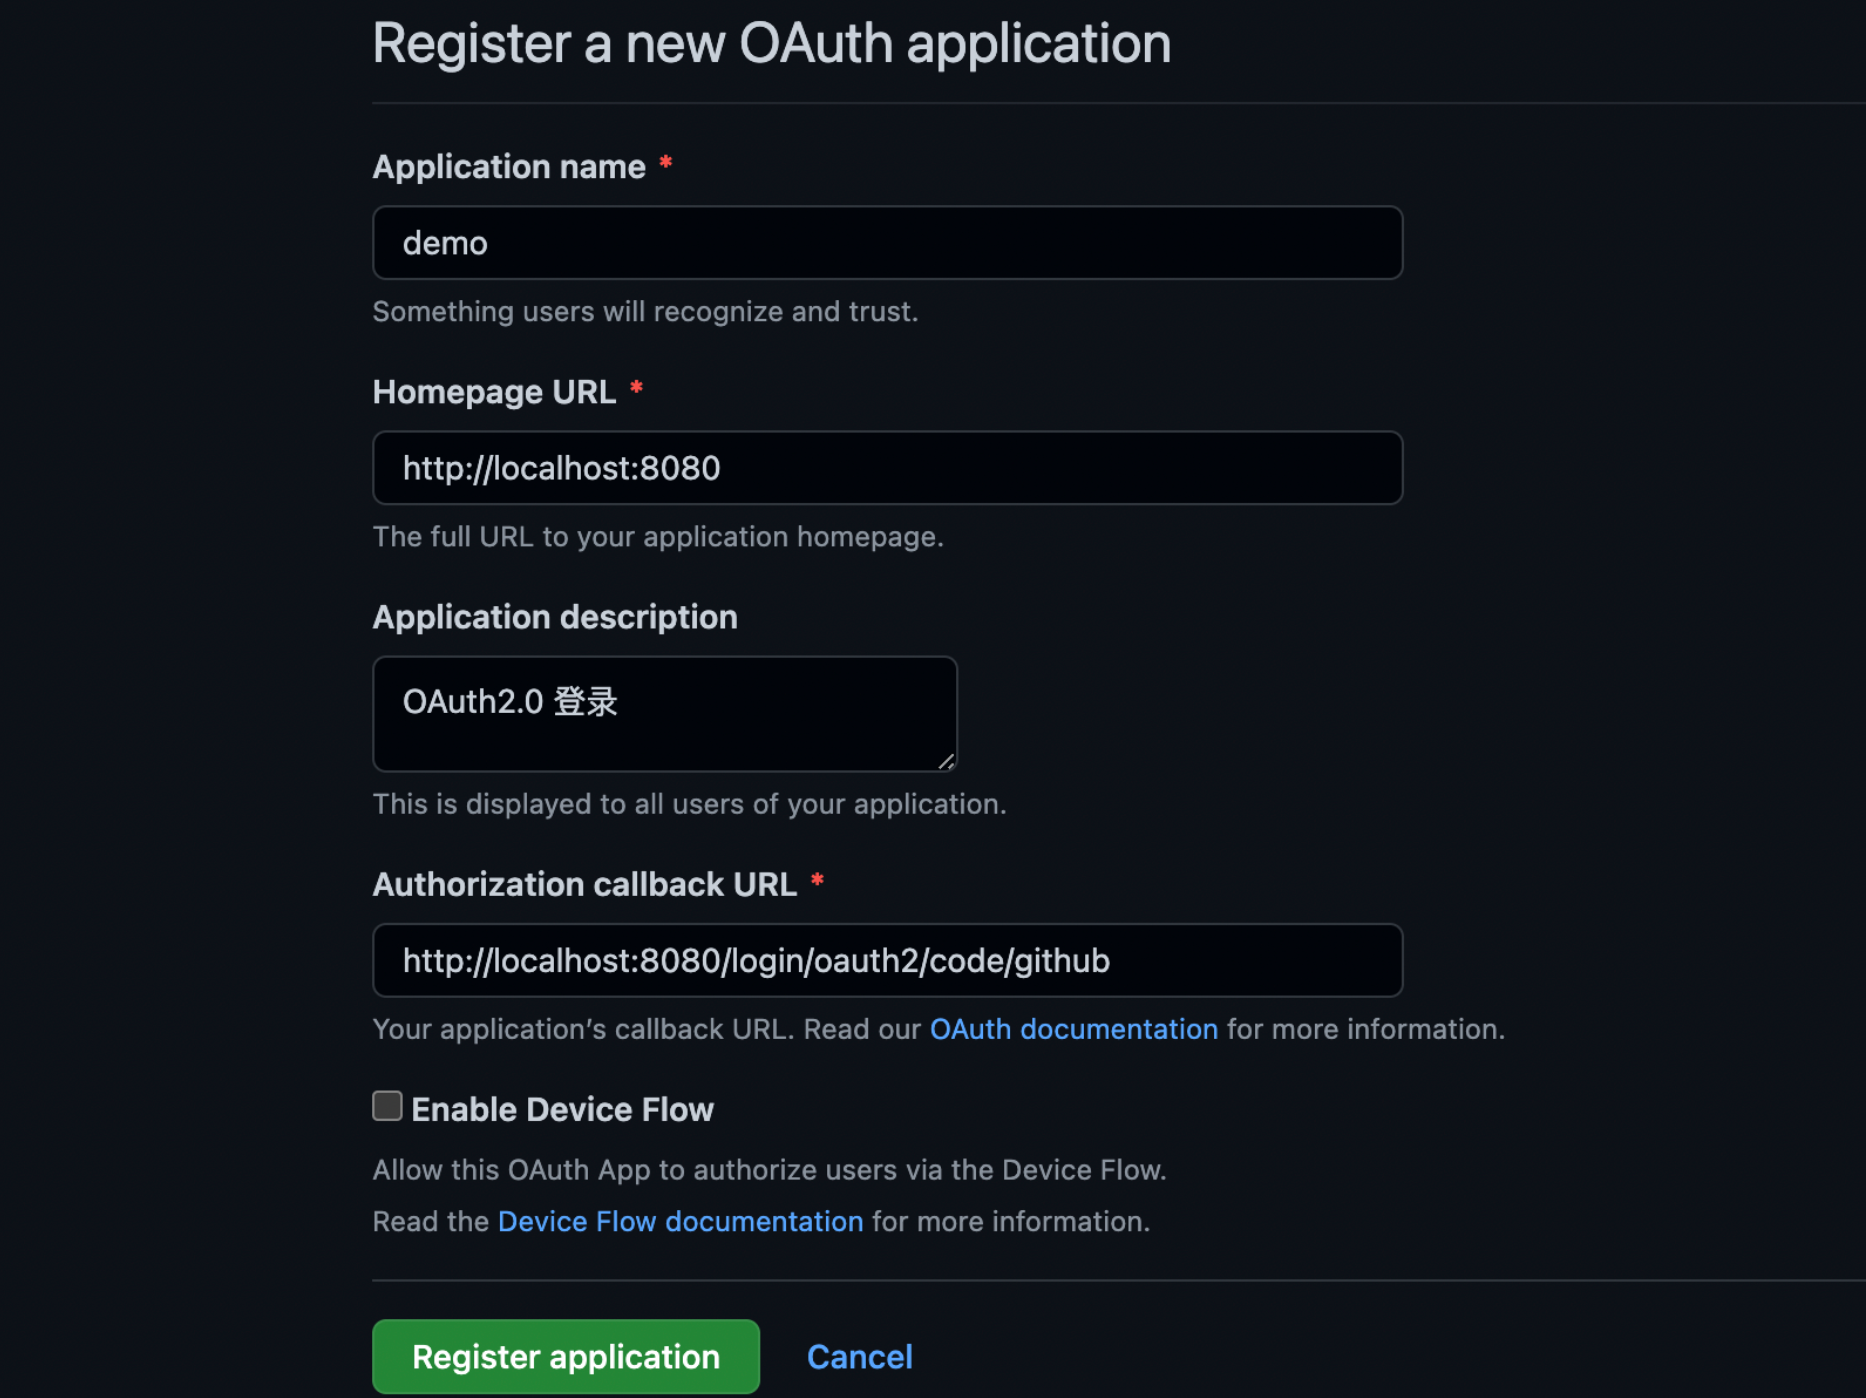Click inside the Application description textarea

tap(665, 713)
